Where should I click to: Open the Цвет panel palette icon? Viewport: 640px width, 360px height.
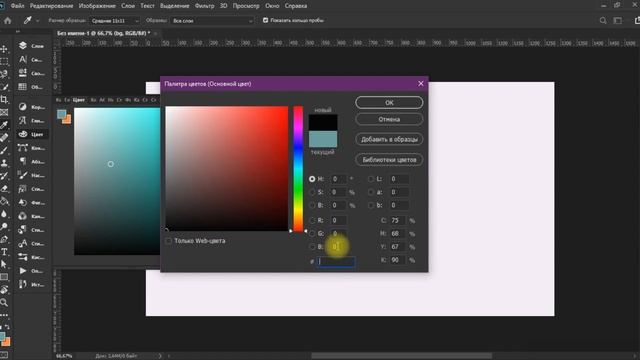click(x=22, y=134)
